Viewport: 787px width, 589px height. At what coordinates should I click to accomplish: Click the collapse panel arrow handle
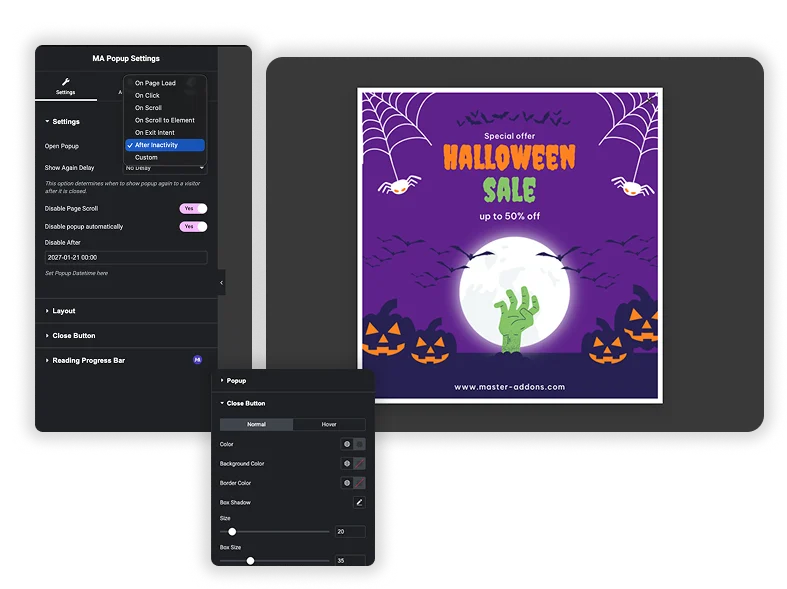coord(221,283)
